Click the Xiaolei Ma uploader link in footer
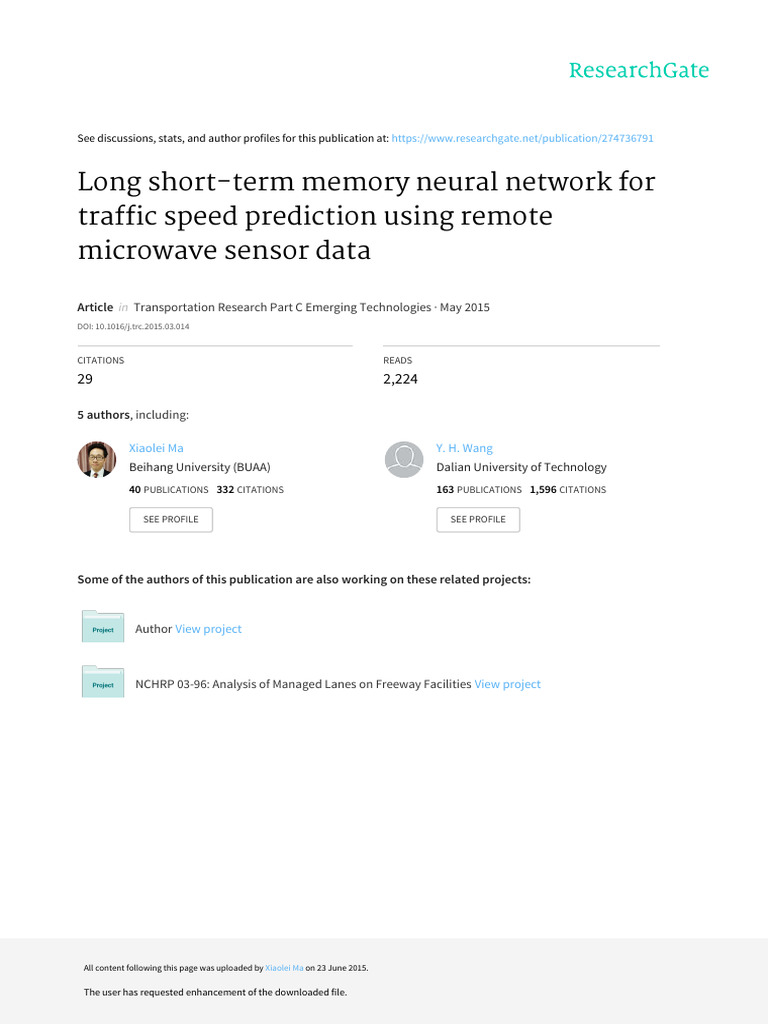 [x=284, y=968]
